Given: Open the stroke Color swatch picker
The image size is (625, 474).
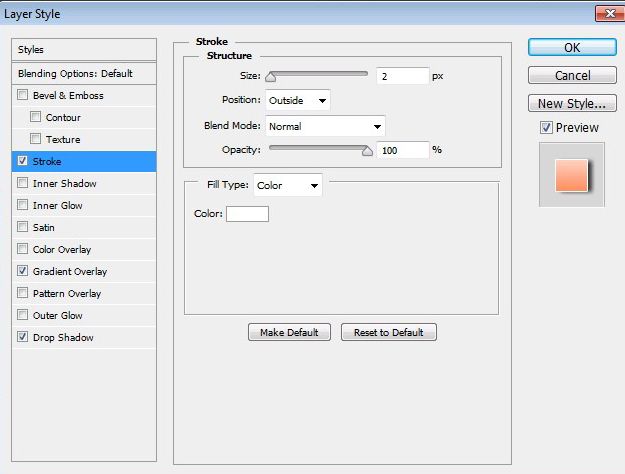Looking at the screenshot, I should [x=248, y=213].
